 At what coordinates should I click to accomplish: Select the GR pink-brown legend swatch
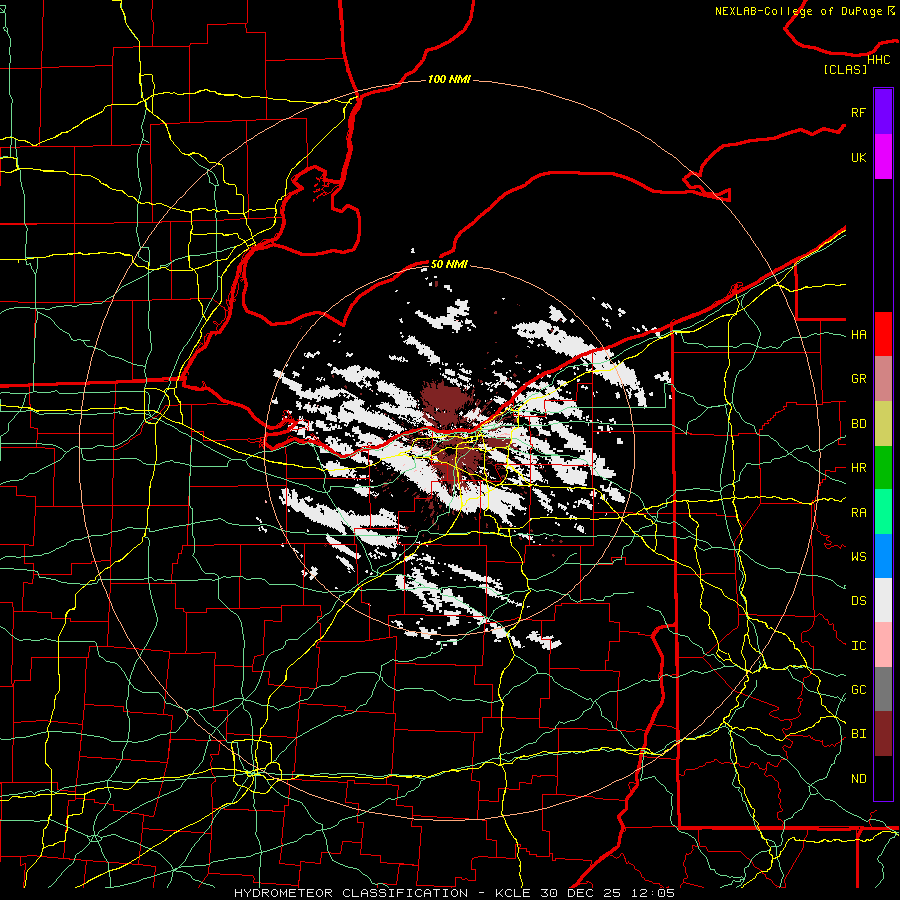883,379
